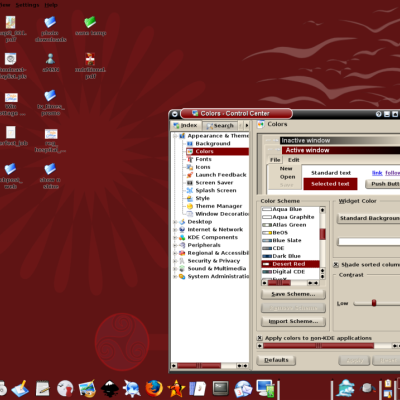Click the Save Scheme... button
This screenshot has width=400, height=400.
coord(293,294)
